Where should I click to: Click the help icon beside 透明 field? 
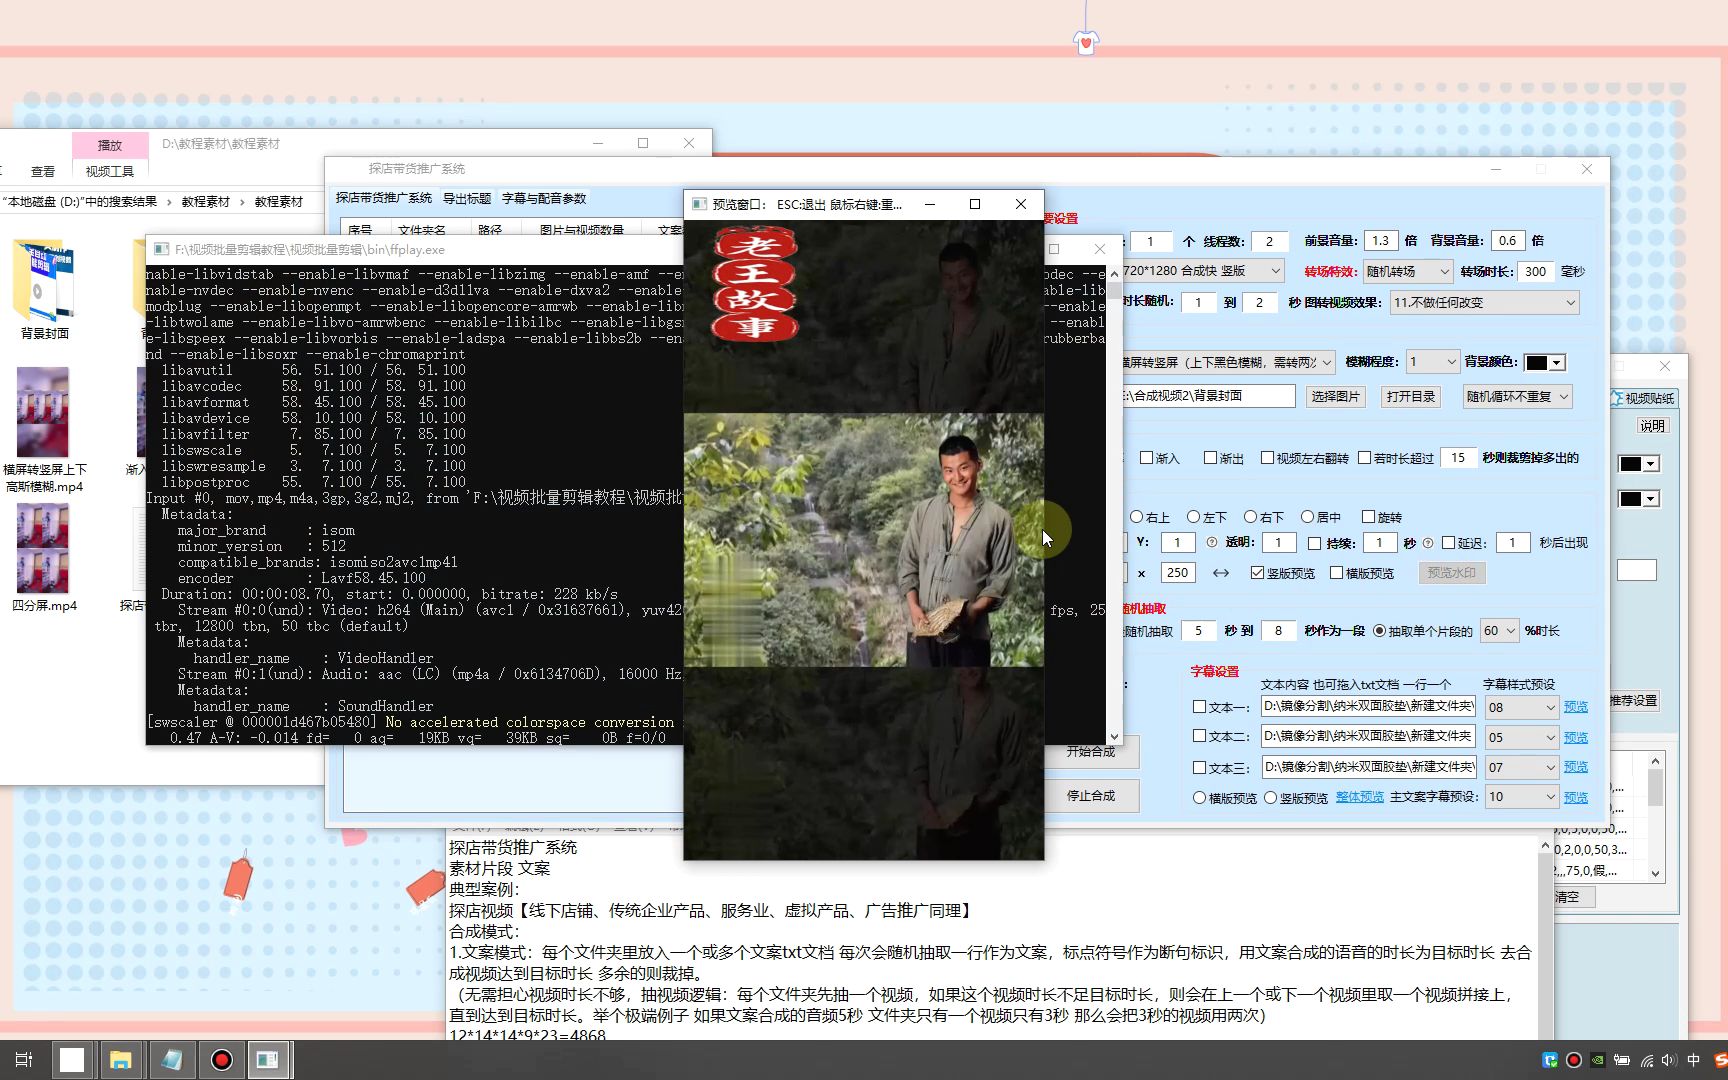coord(1211,543)
